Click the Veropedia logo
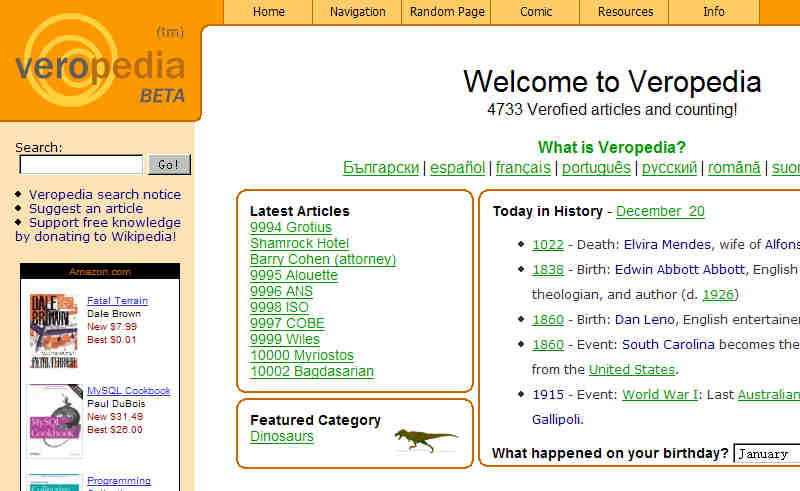 (100, 61)
